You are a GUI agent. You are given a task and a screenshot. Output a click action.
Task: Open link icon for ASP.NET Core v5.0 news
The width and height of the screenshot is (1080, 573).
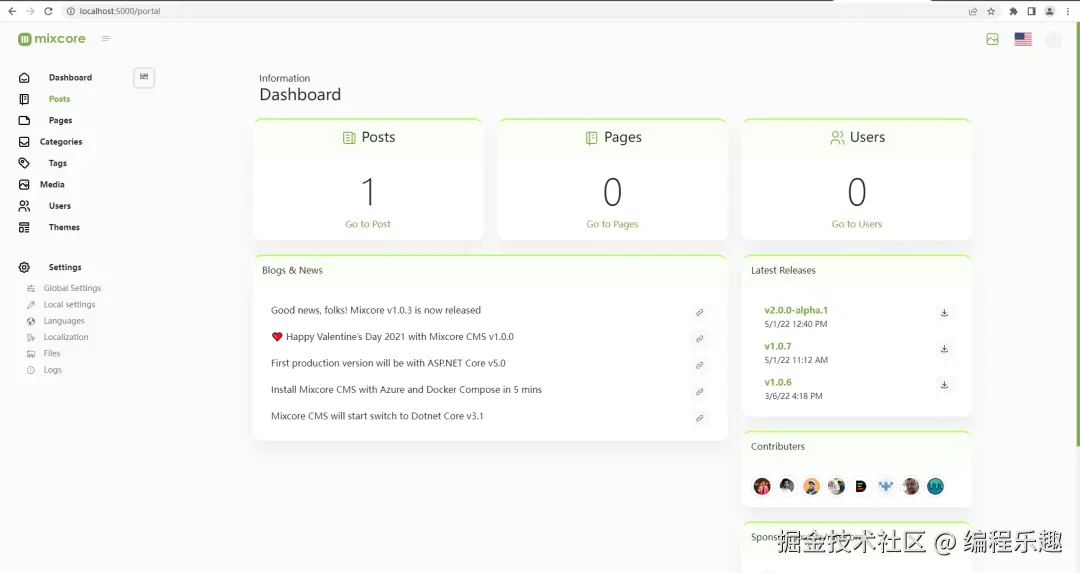(699, 365)
